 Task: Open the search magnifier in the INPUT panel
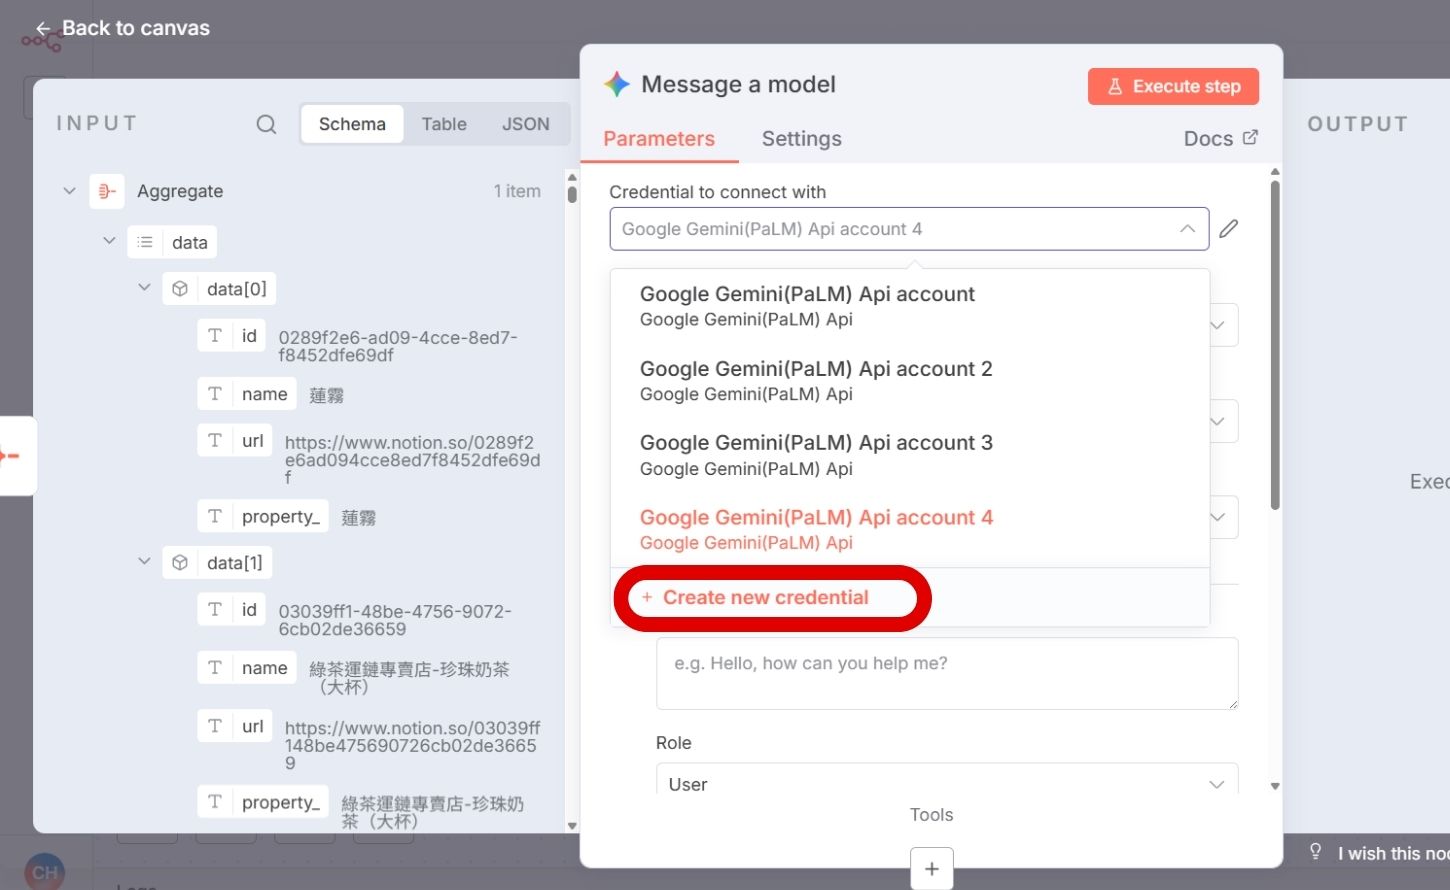(x=265, y=123)
